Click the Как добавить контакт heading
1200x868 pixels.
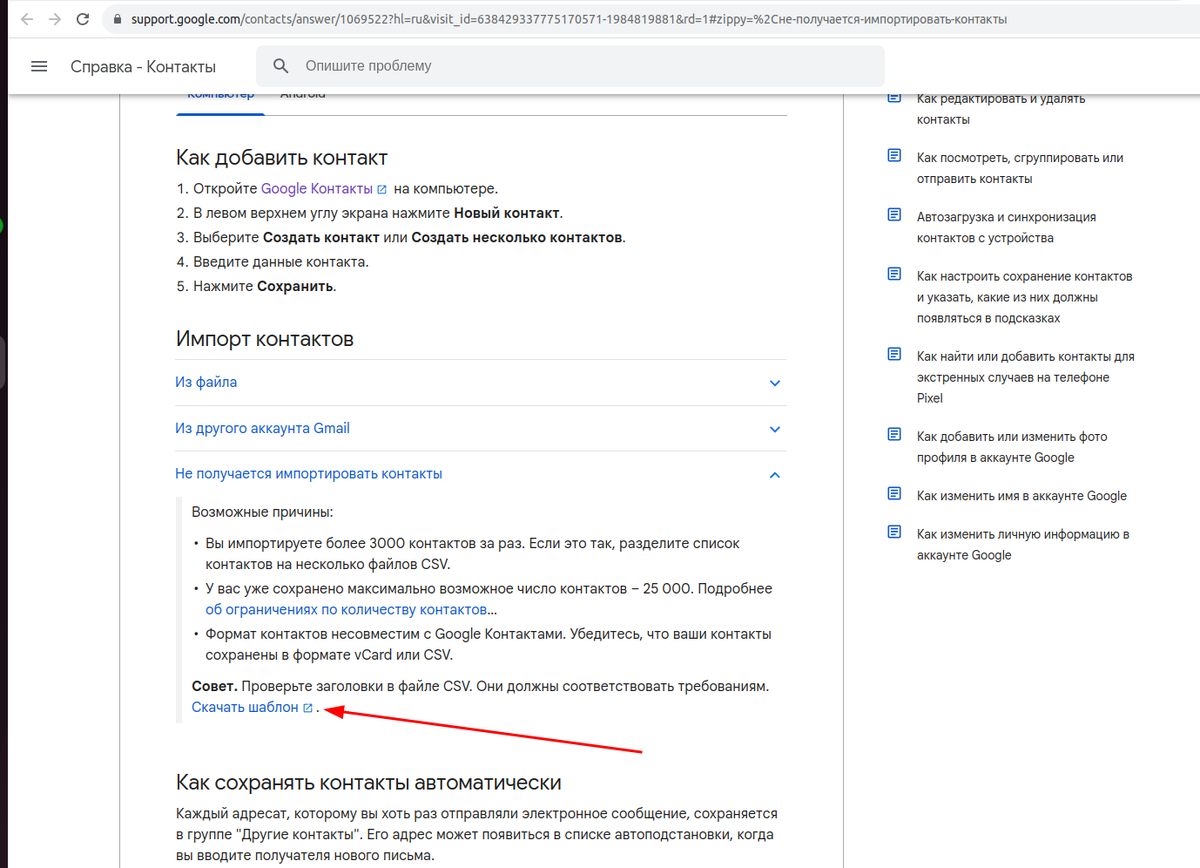(x=282, y=158)
